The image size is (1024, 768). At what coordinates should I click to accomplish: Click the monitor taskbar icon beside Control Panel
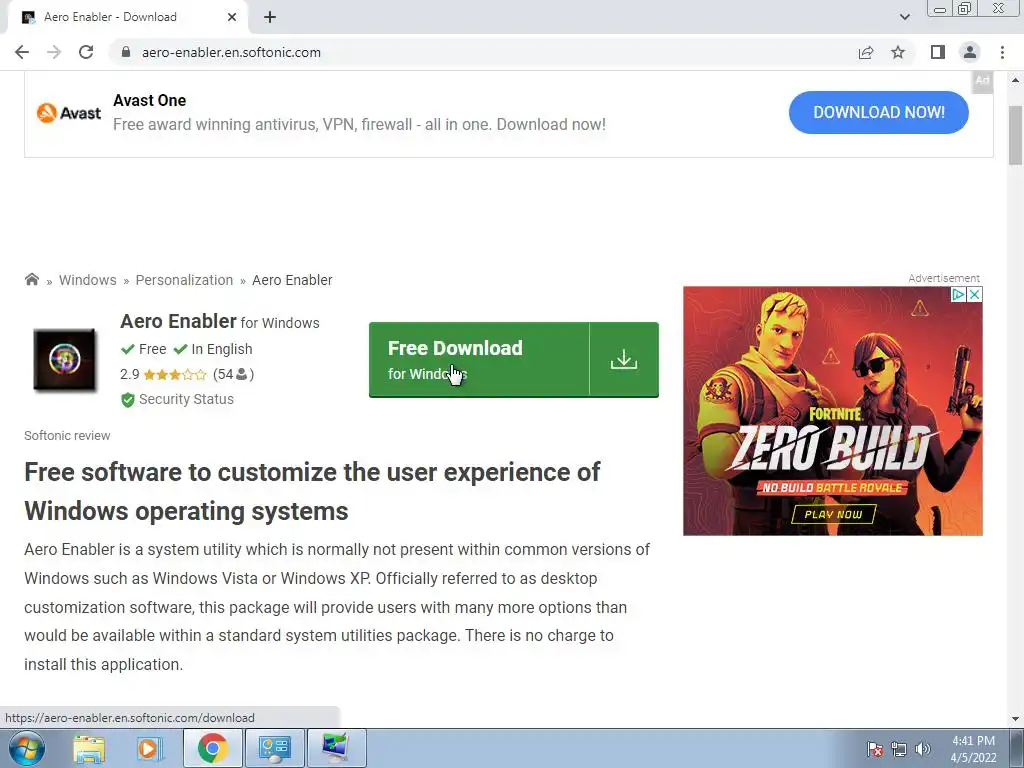click(336, 748)
